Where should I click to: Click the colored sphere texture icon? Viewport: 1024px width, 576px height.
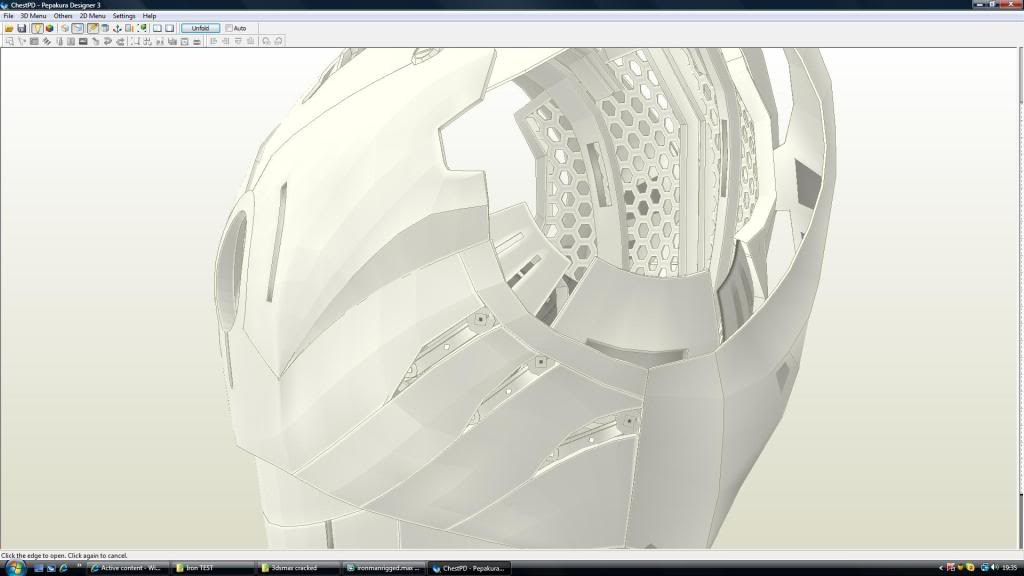[49, 28]
